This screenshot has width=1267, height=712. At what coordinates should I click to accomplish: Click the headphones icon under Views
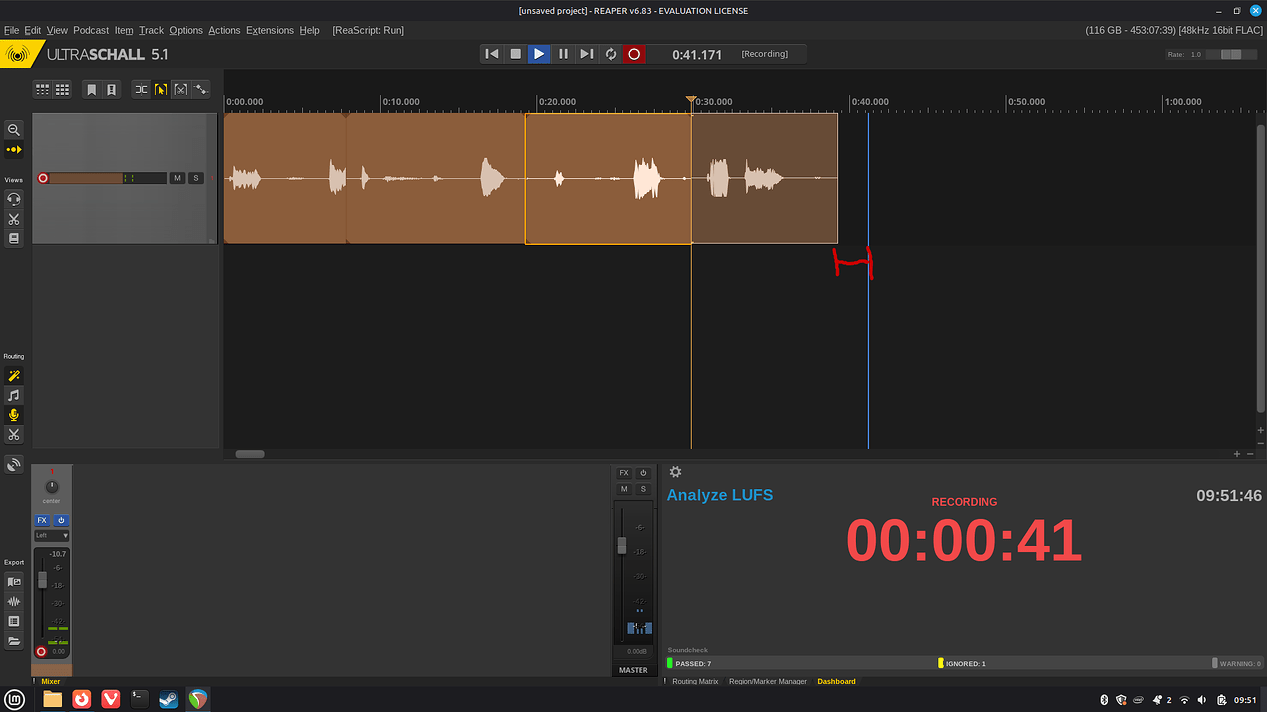pyautogui.click(x=14, y=199)
